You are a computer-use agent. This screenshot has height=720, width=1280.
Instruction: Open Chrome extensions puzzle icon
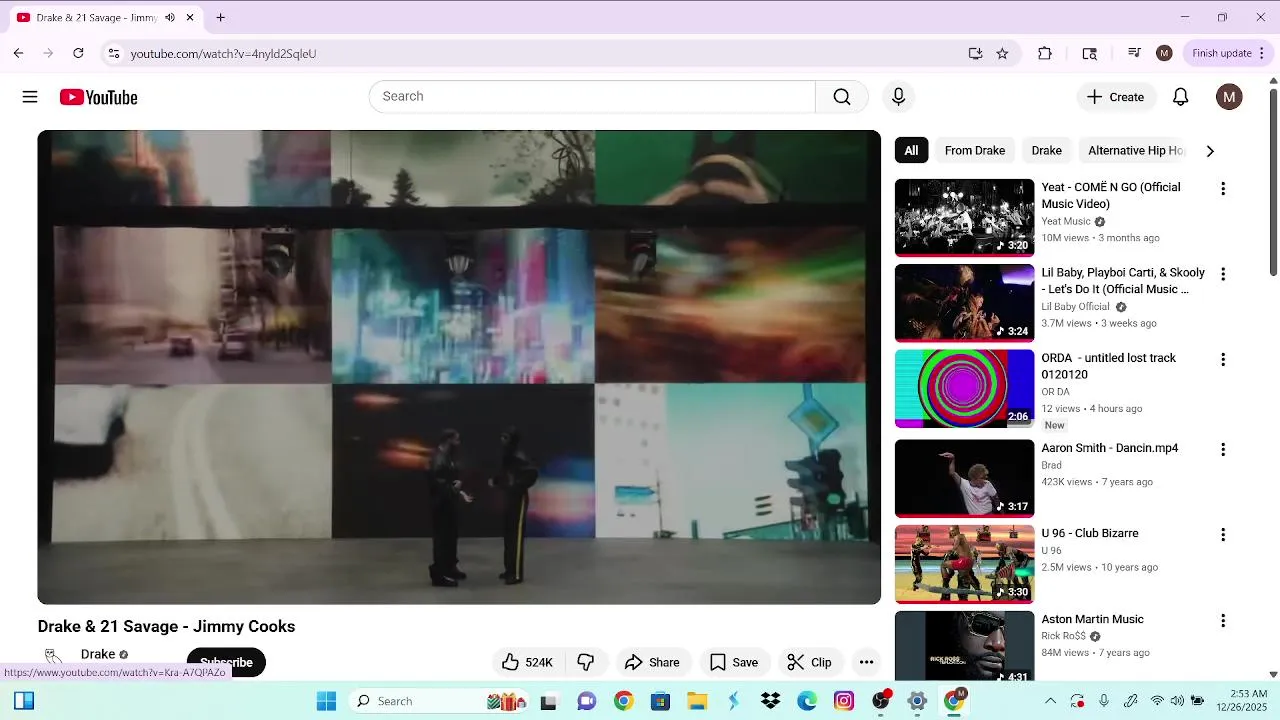tap(1045, 53)
